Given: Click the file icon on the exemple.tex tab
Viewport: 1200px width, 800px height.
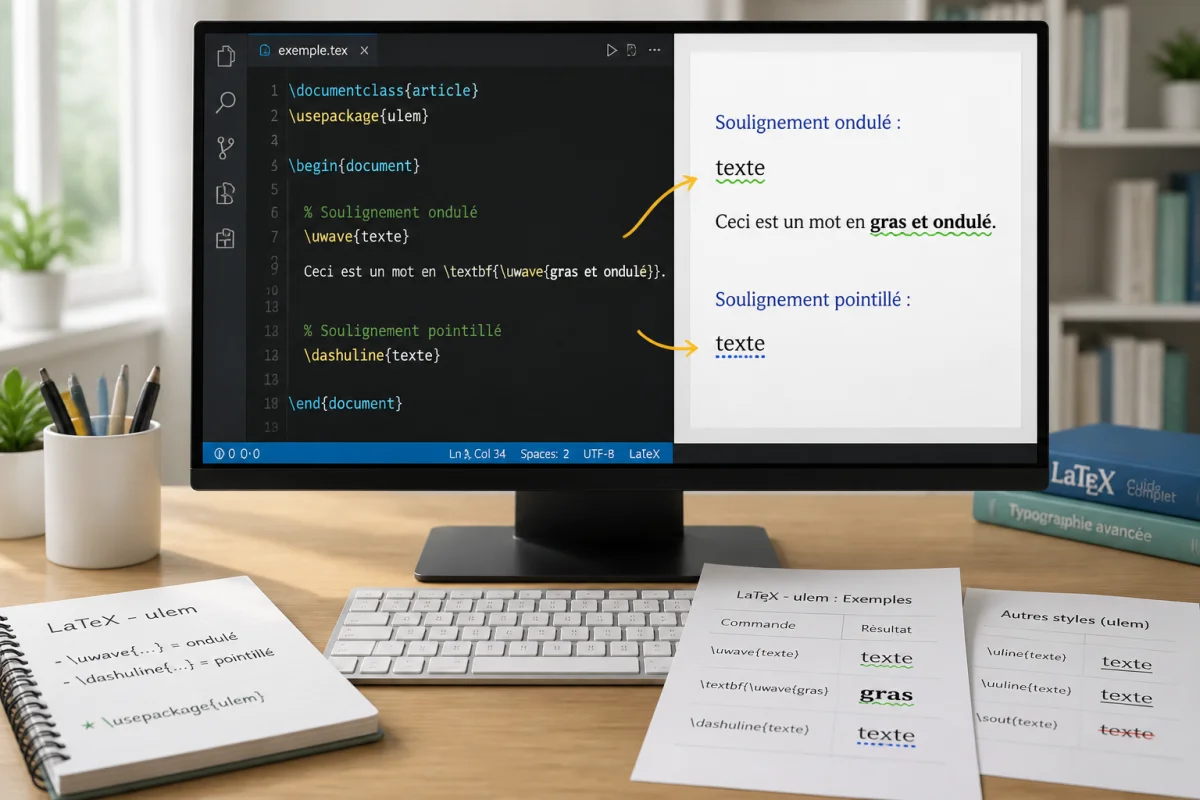Looking at the screenshot, I should click(x=264, y=50).
